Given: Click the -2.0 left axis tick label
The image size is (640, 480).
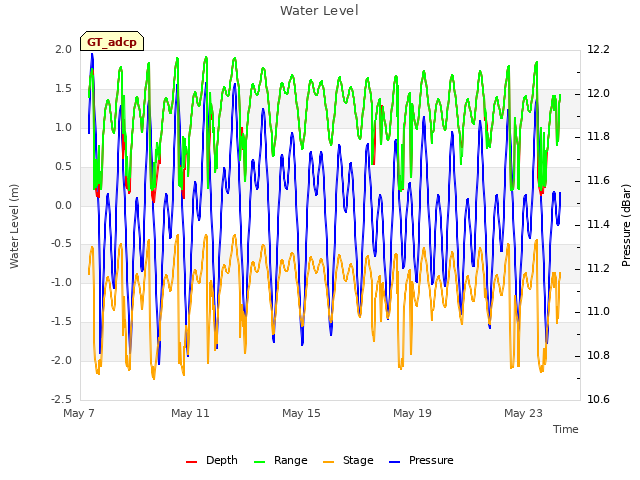Looking at the screenshot, I should coord(61,360).
